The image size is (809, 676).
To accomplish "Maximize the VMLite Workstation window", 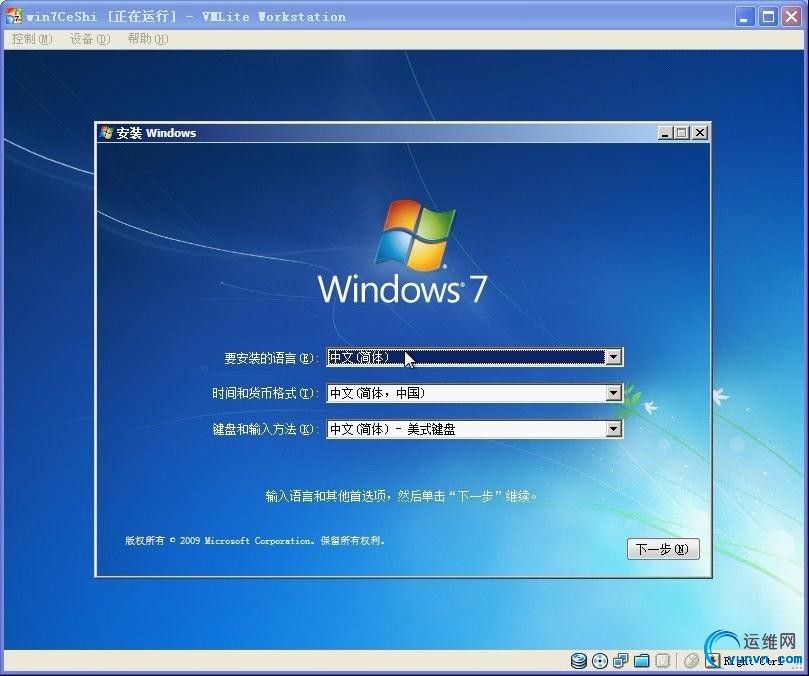I will (768, 17).
